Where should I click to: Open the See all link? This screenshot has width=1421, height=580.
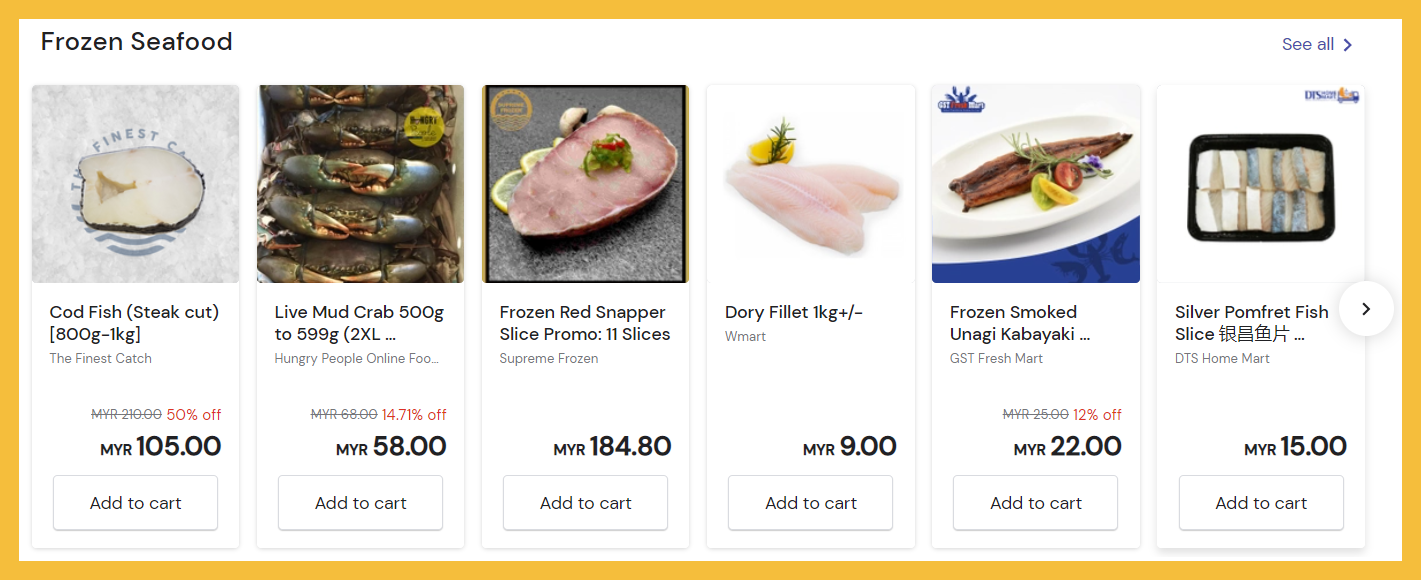pos(1317,45)
